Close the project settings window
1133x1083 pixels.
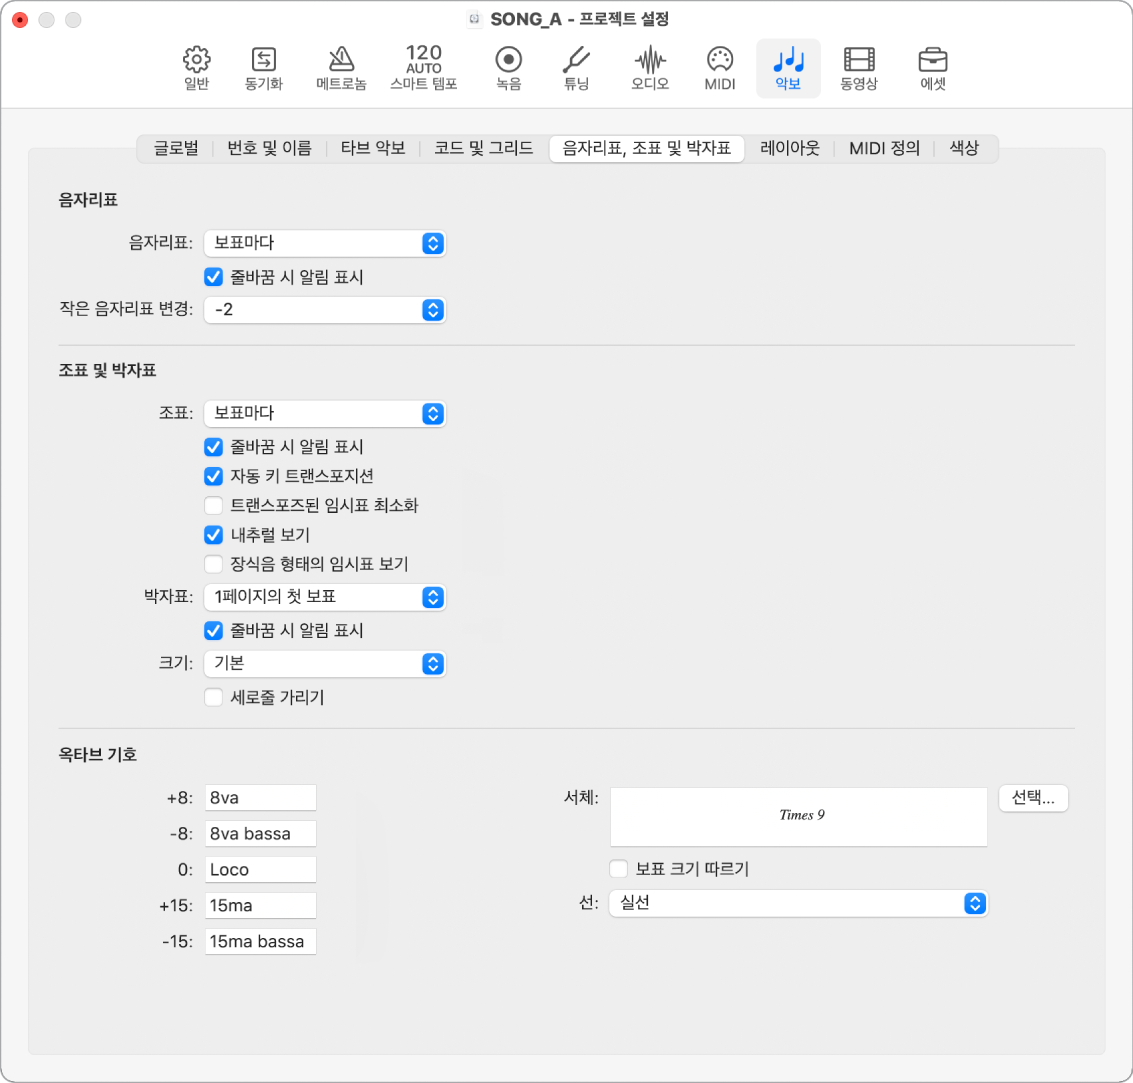[x=20, y=20]
